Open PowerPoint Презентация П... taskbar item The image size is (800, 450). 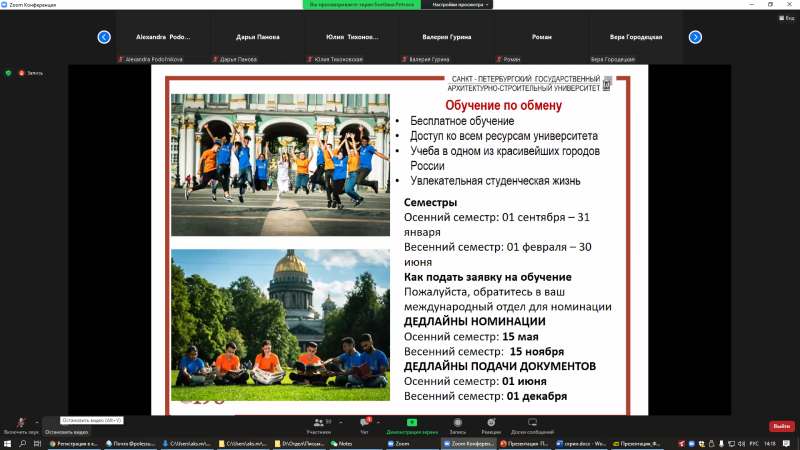[524, 444]
